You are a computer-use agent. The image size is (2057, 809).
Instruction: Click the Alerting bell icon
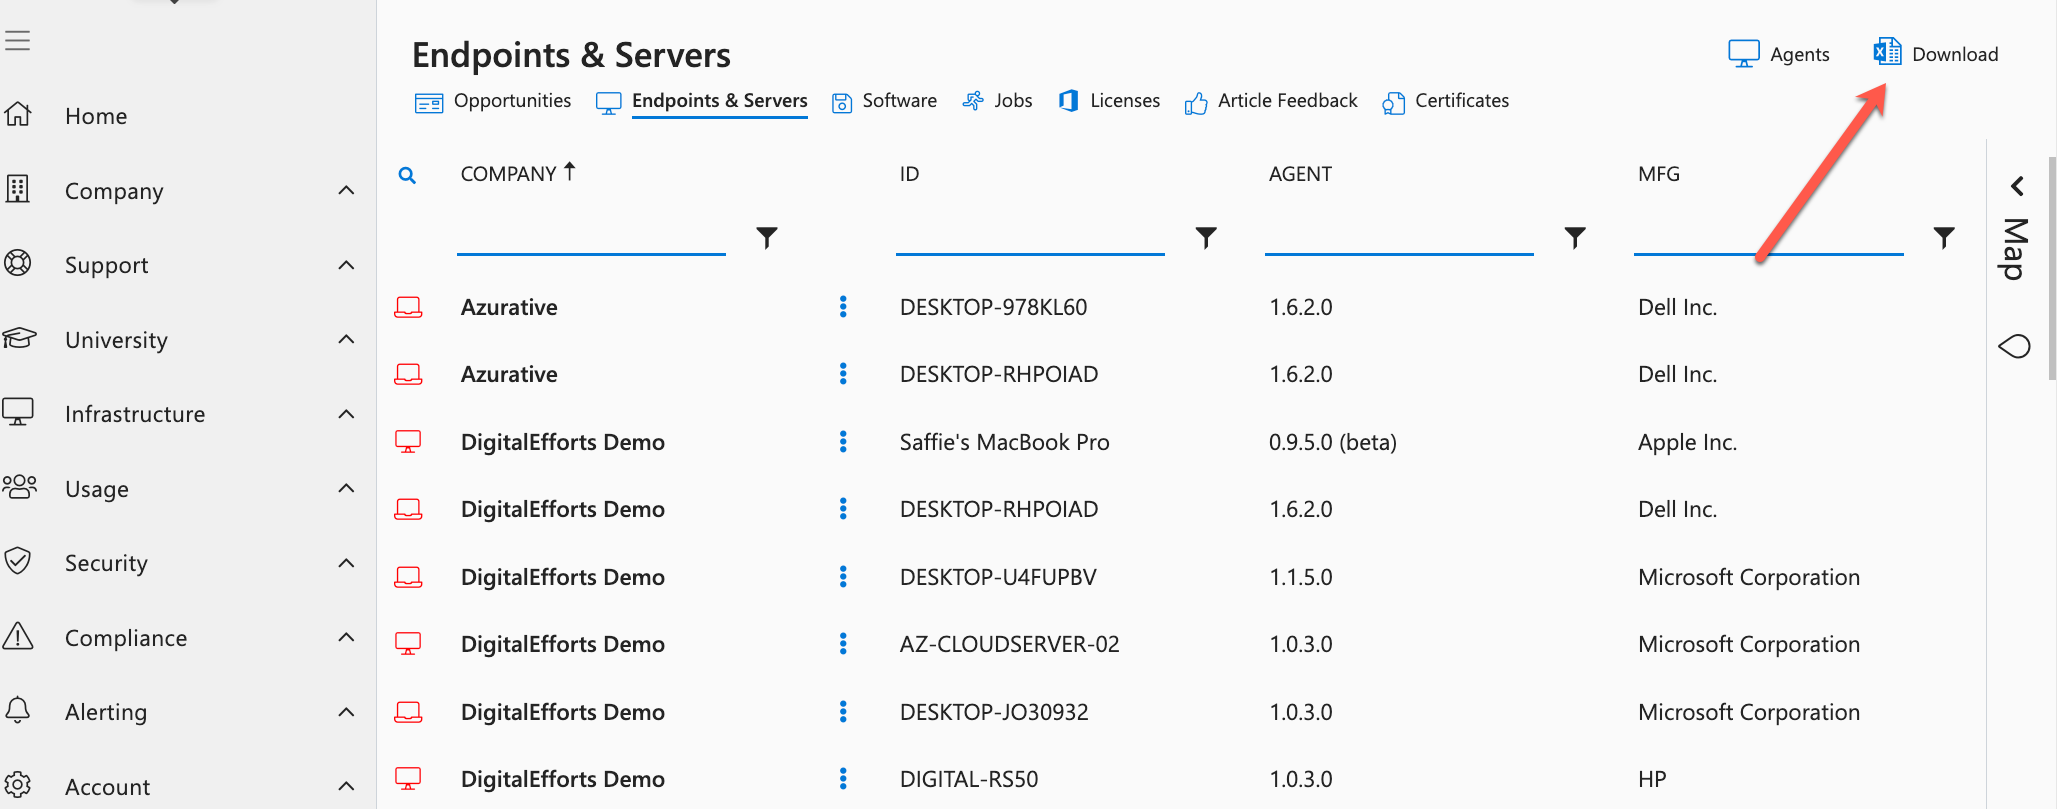click(x=18, y=710)
